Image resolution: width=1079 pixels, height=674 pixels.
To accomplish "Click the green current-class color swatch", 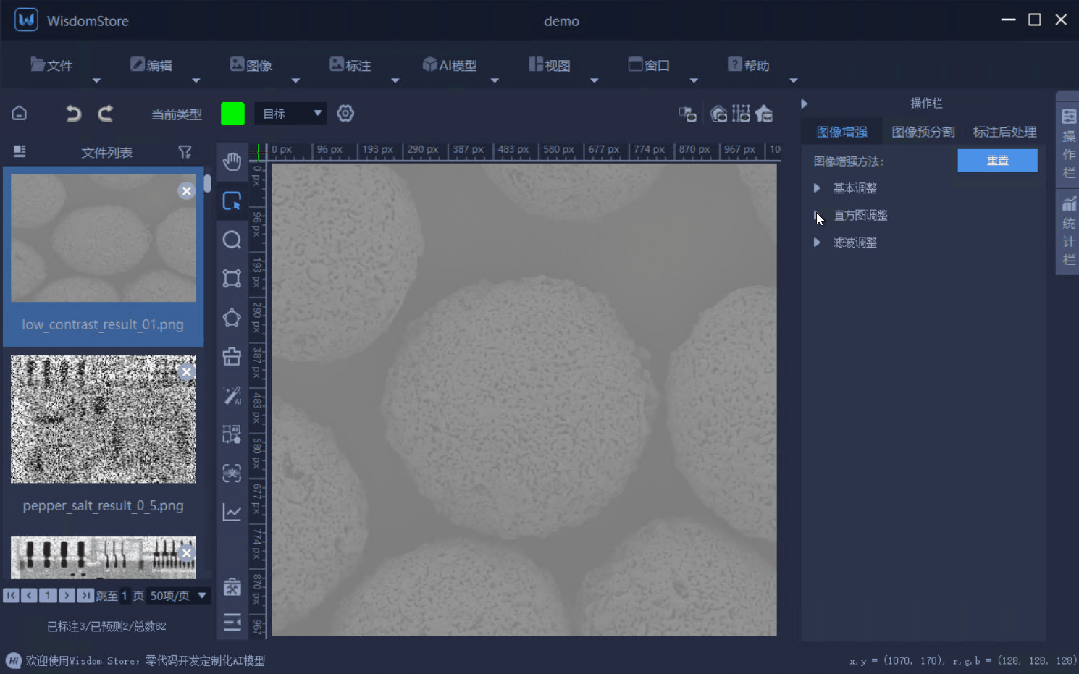I will click(233, 114).
